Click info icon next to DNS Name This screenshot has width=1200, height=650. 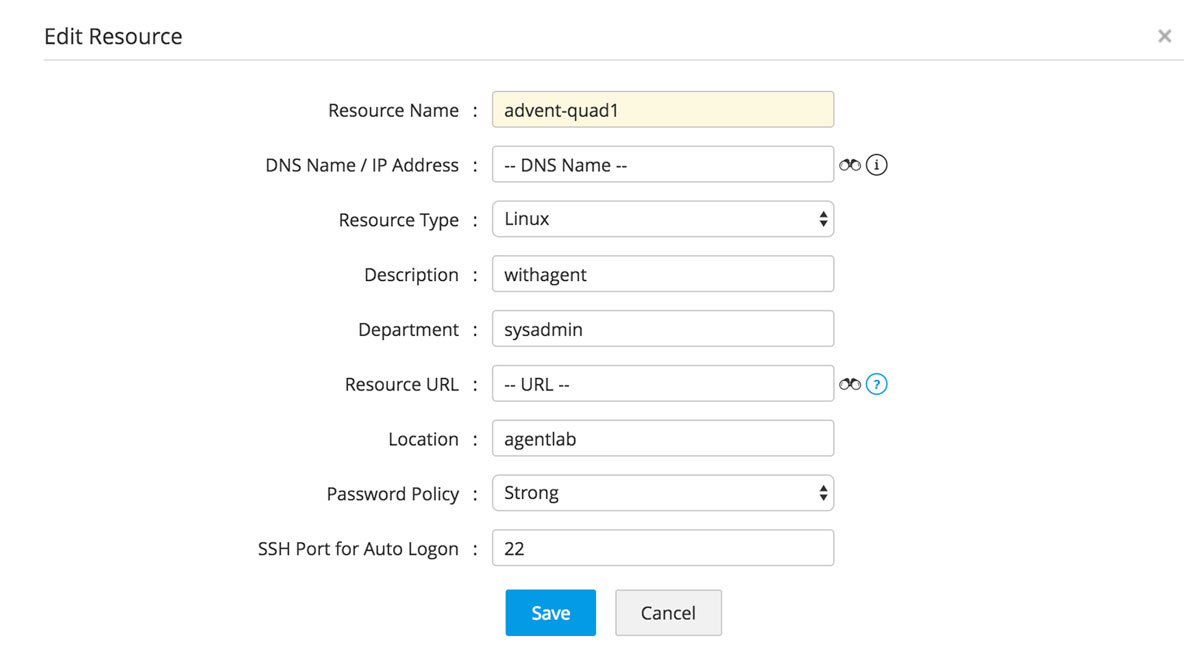[x=877, y=165]
